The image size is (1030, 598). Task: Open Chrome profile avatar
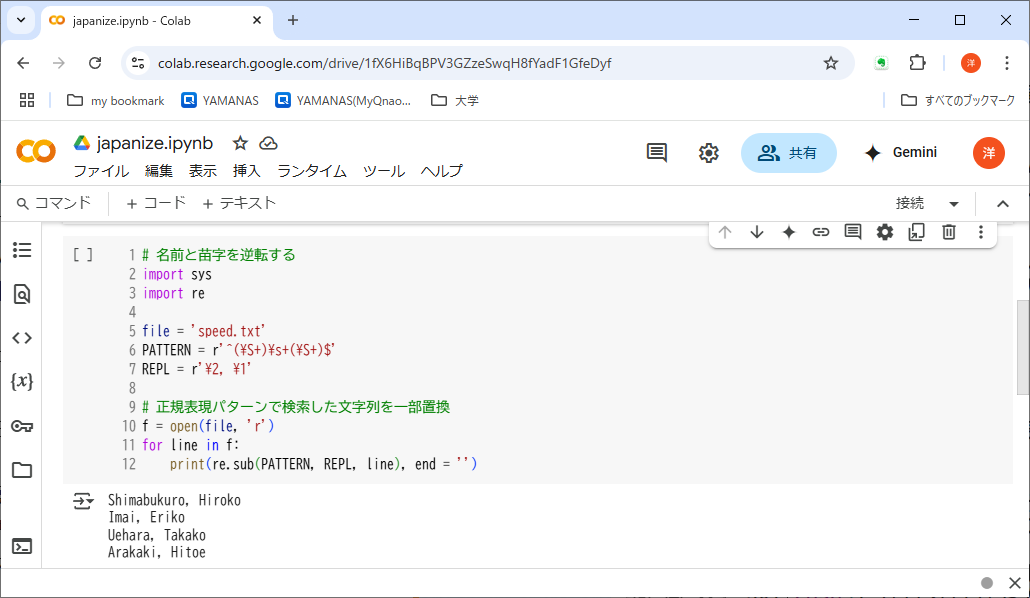pos(970,63)
